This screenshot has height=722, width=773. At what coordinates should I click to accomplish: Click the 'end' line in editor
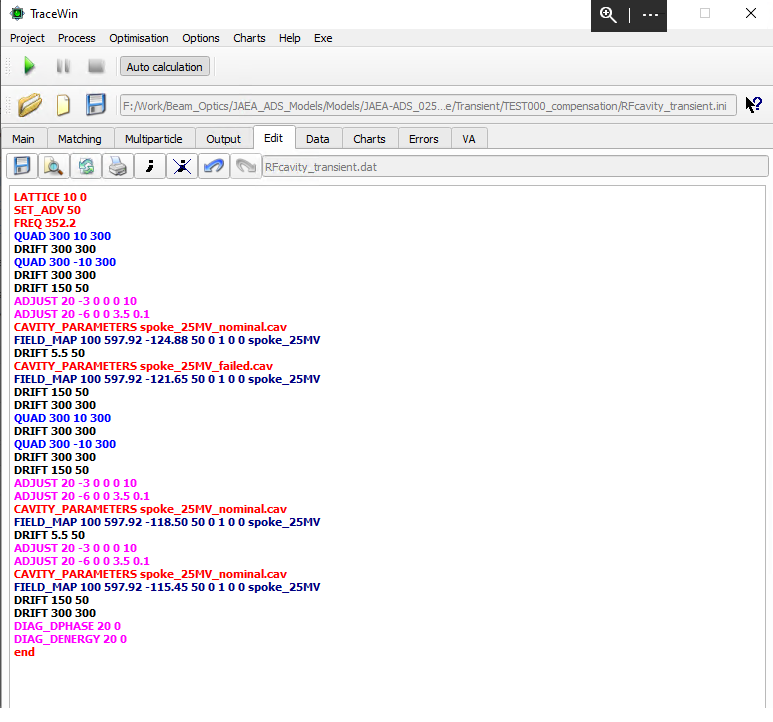(x=24, y=652)
